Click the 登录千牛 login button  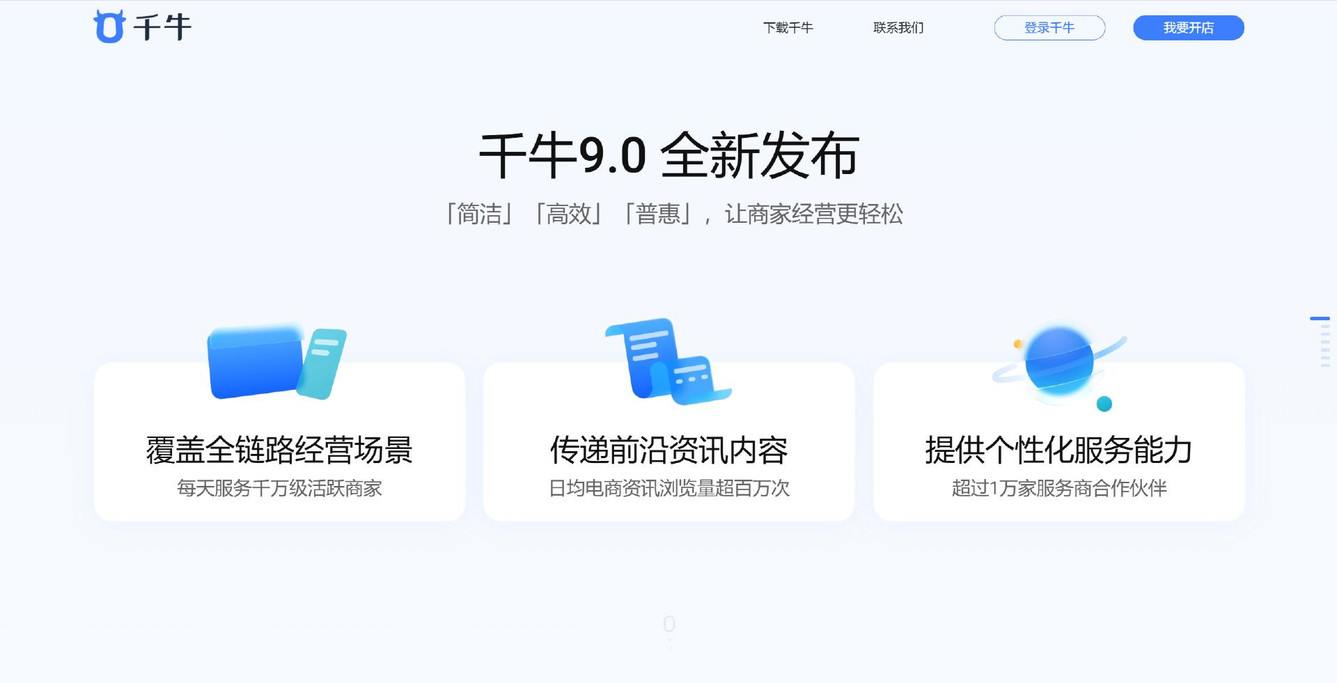tap(1049, 28)
